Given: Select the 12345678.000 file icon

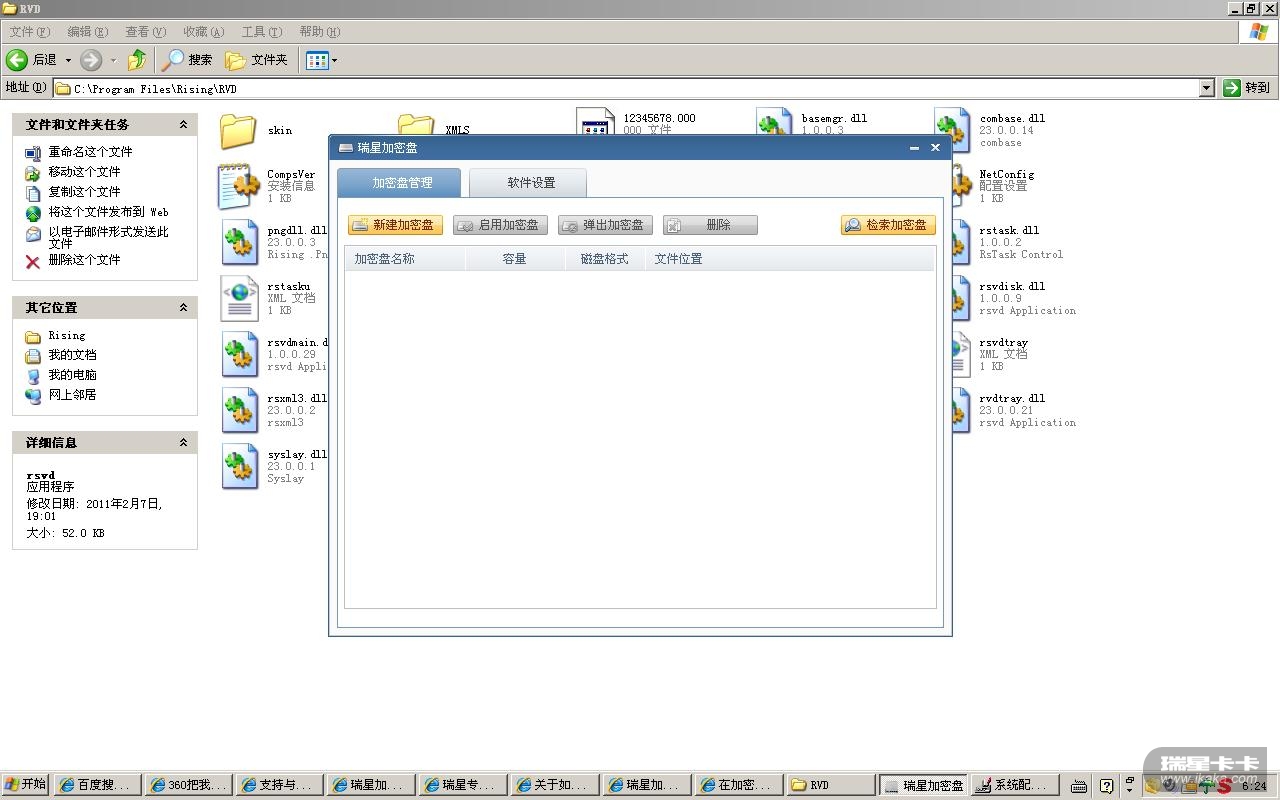Looking at the screenshot, I should point(596,122).
